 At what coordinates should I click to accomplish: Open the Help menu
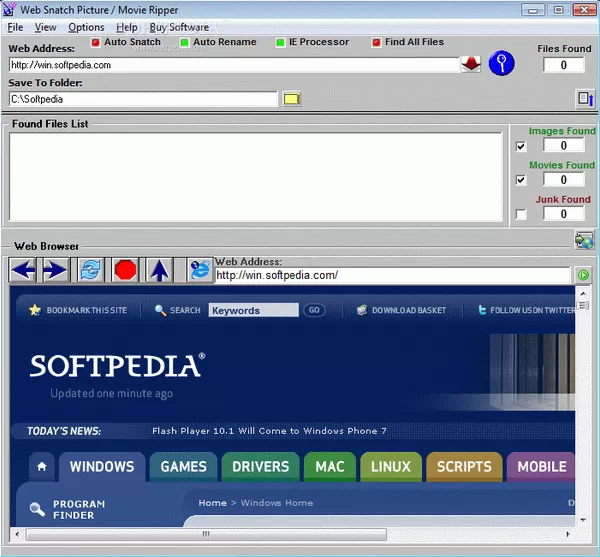(x=127, y=28)
